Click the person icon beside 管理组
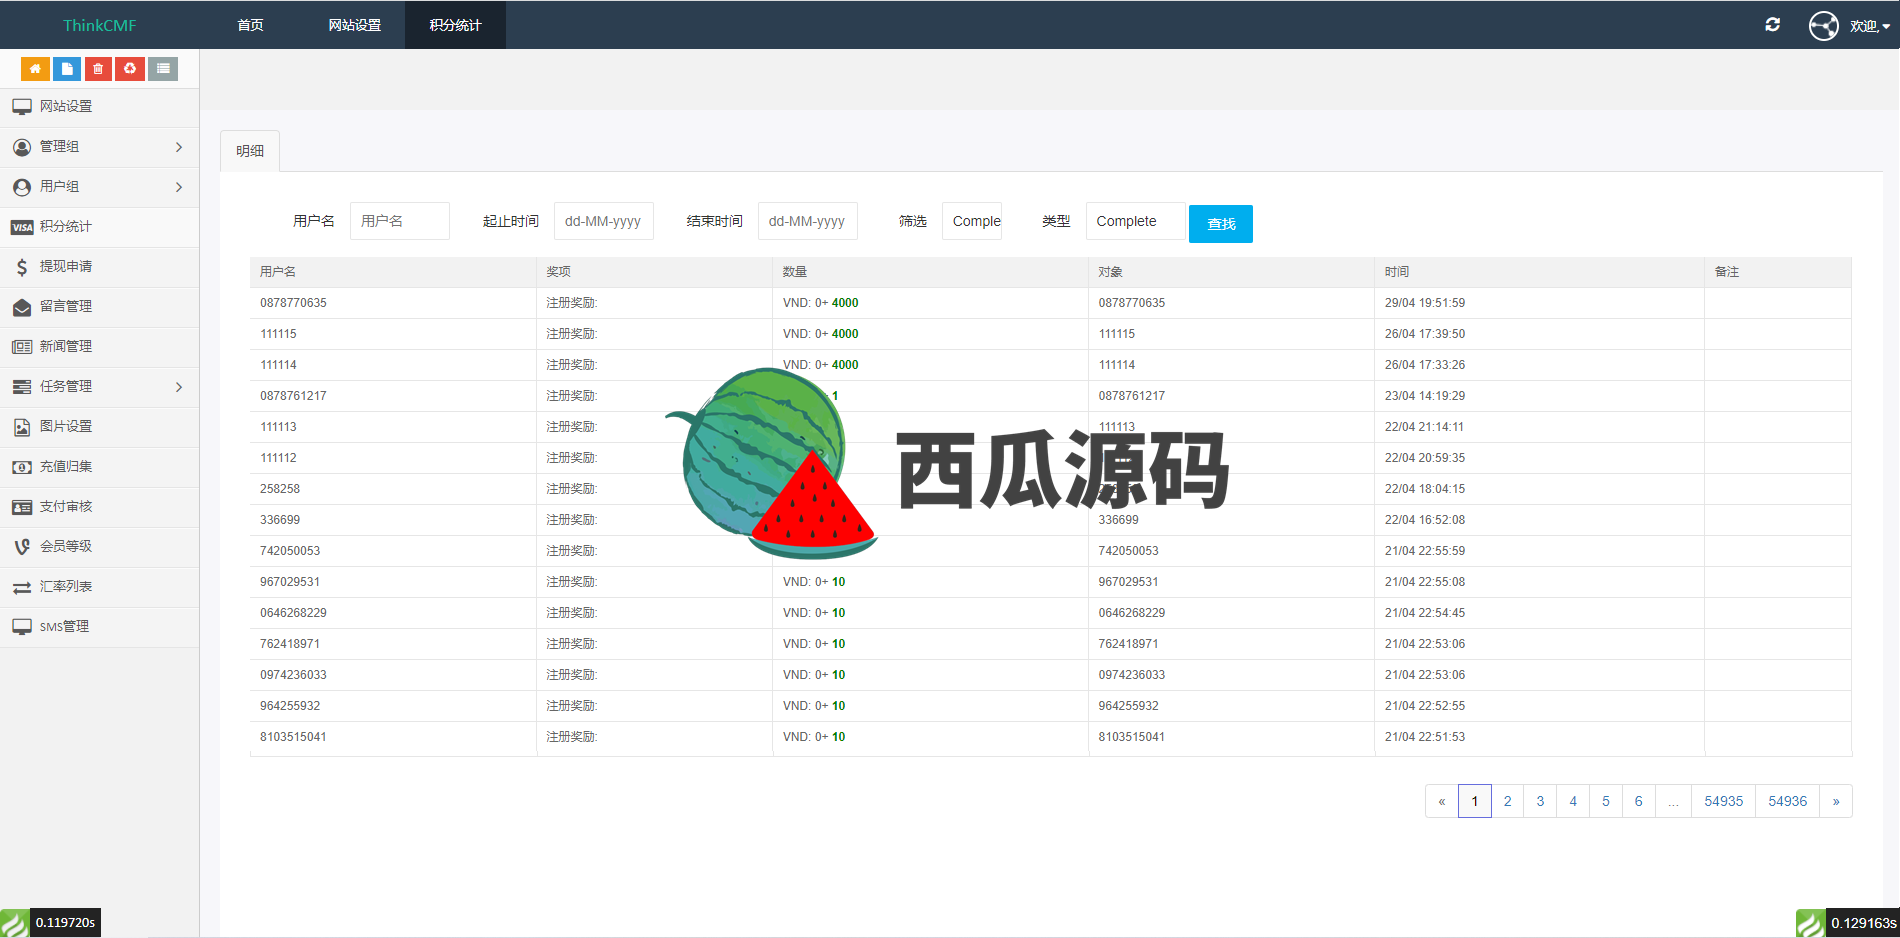The image size is (1900, 938). [22, 147]
